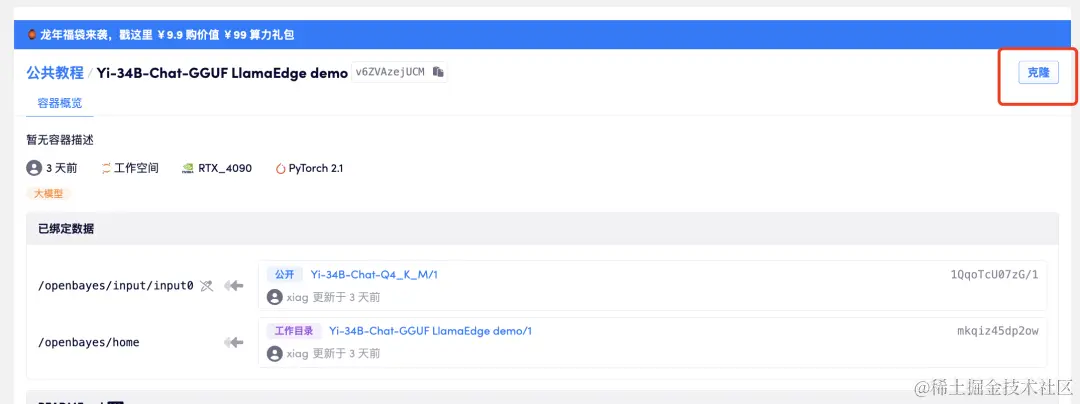Click the 工作空间 workspace icon
The height and width of the screenshot is (404, 1080).
tap(106, 168)
